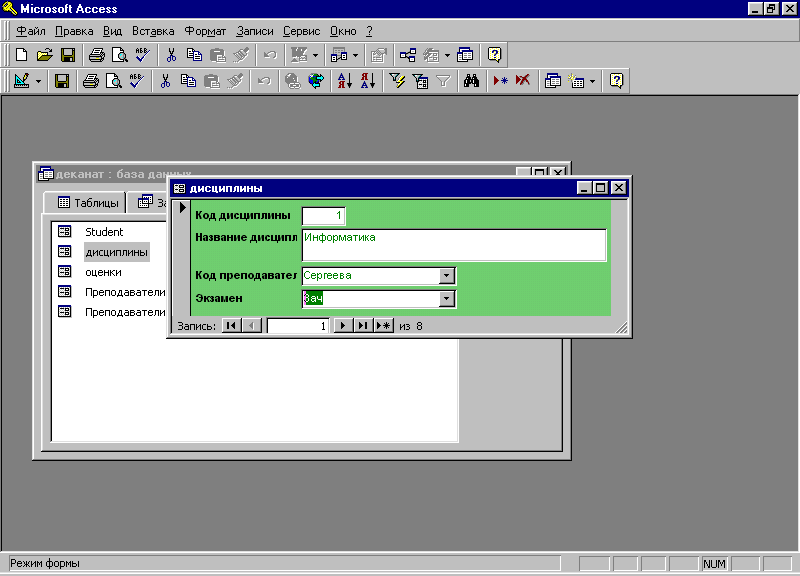Click the Help question icon in lower toolbar
The width and height of the screenshot is (800, 576).
[x=616, y=81]
